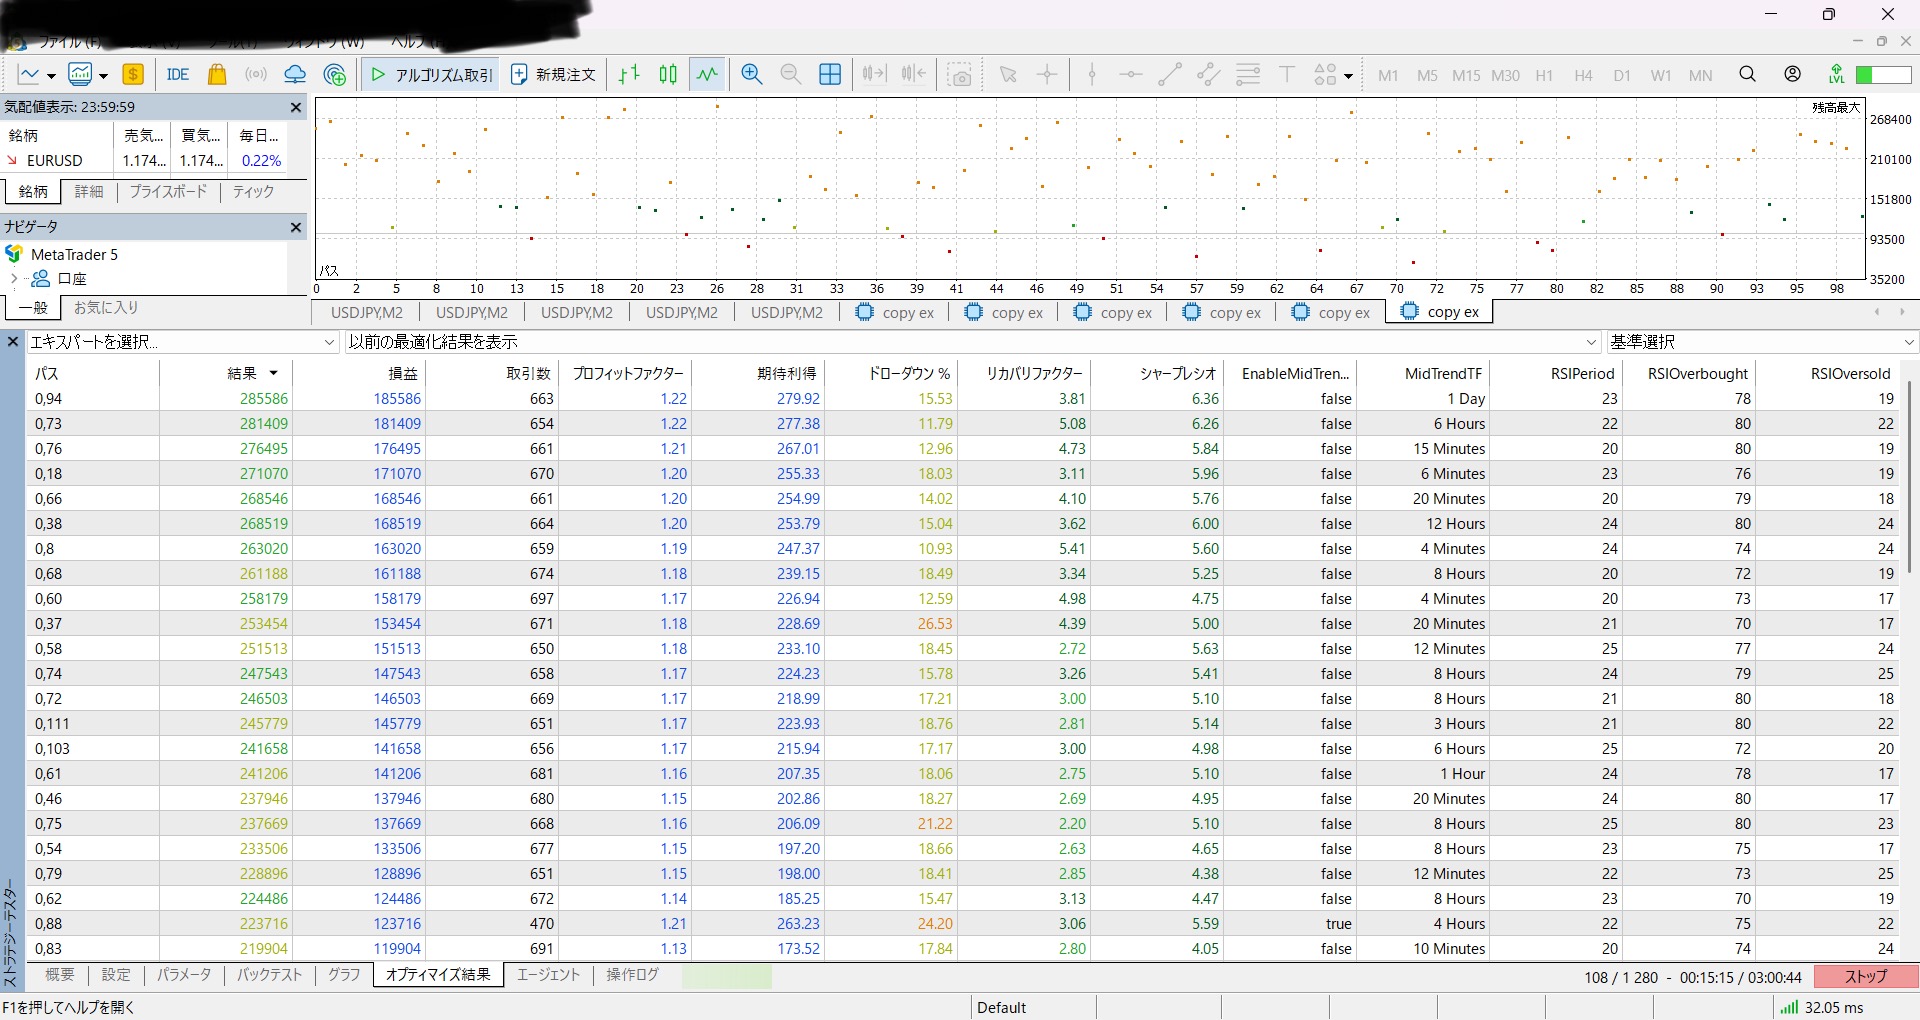This screenshot has width=1920, height=1020.
Task: Close the strategy tester panel
Action: pyautogui.click(x=13, y=342)
